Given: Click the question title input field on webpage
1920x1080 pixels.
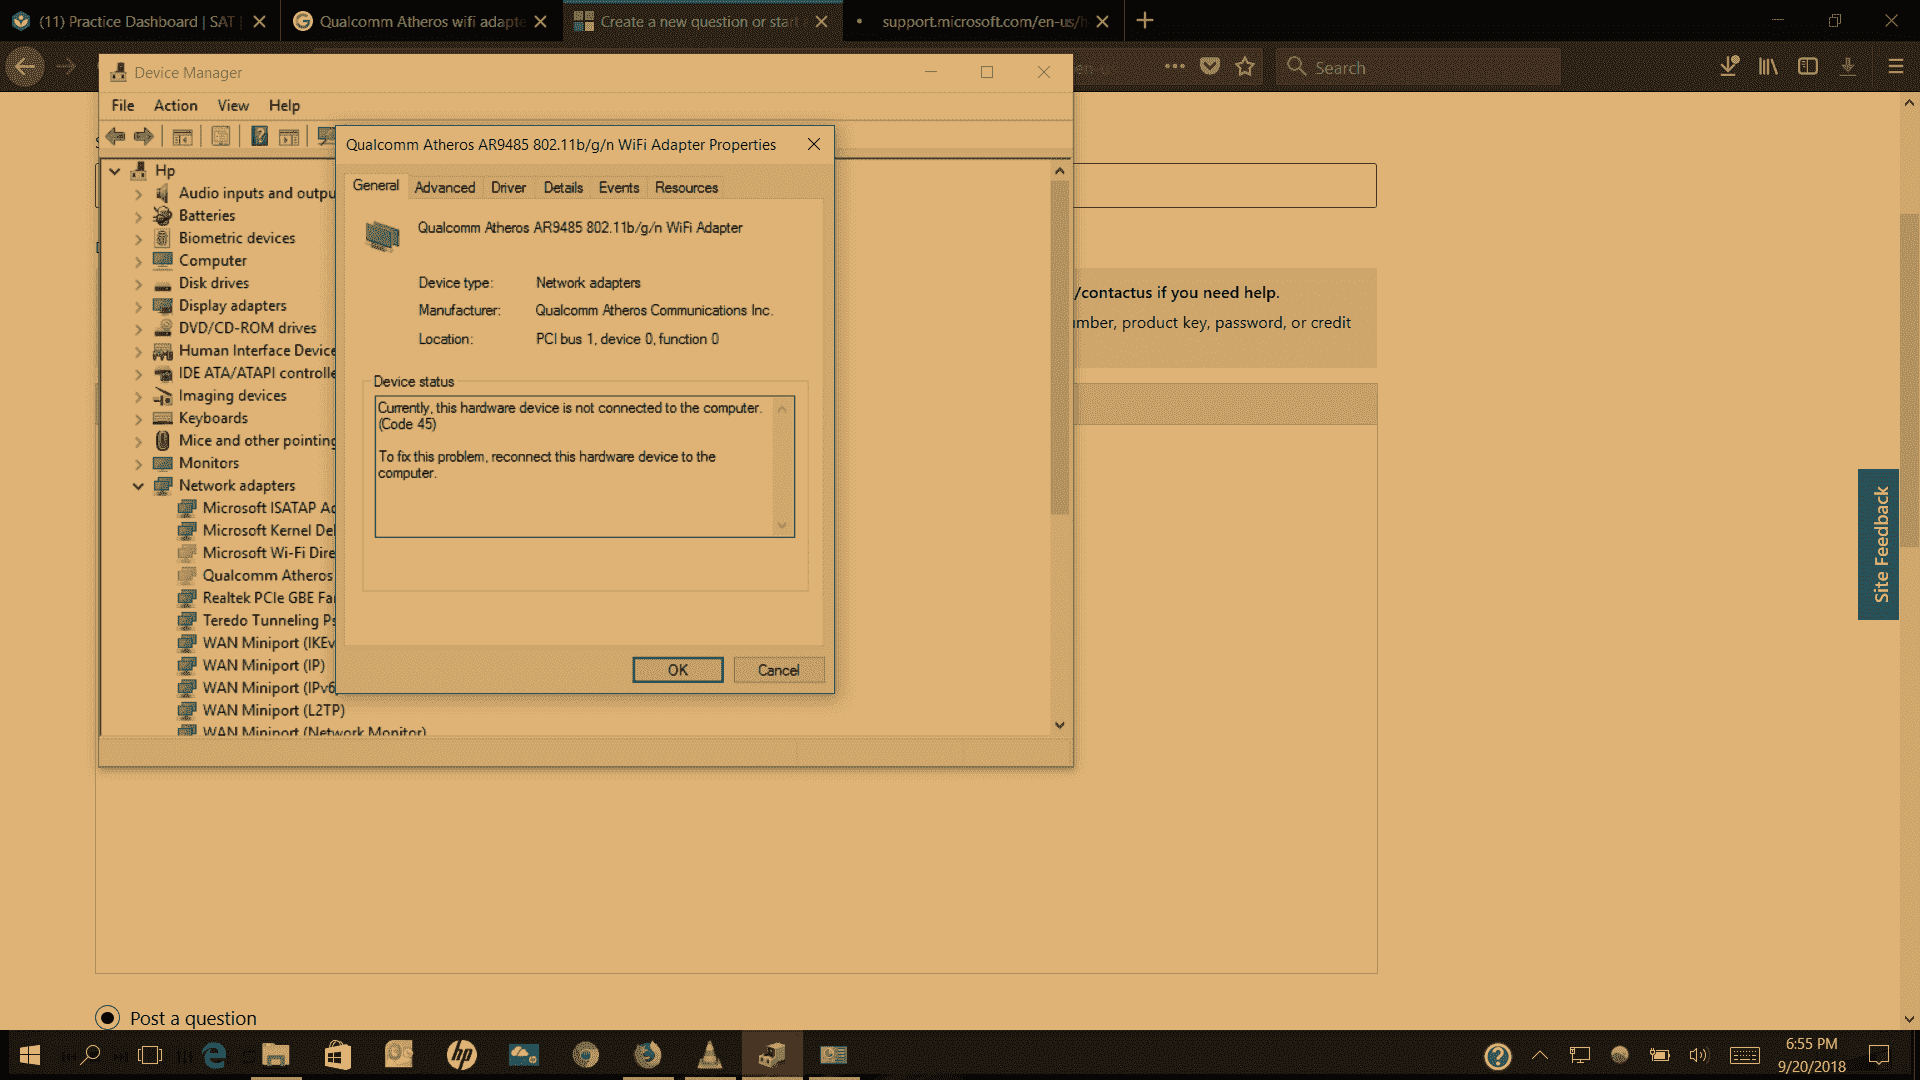Looking at the screenshot, I should tap(1225, 186).
